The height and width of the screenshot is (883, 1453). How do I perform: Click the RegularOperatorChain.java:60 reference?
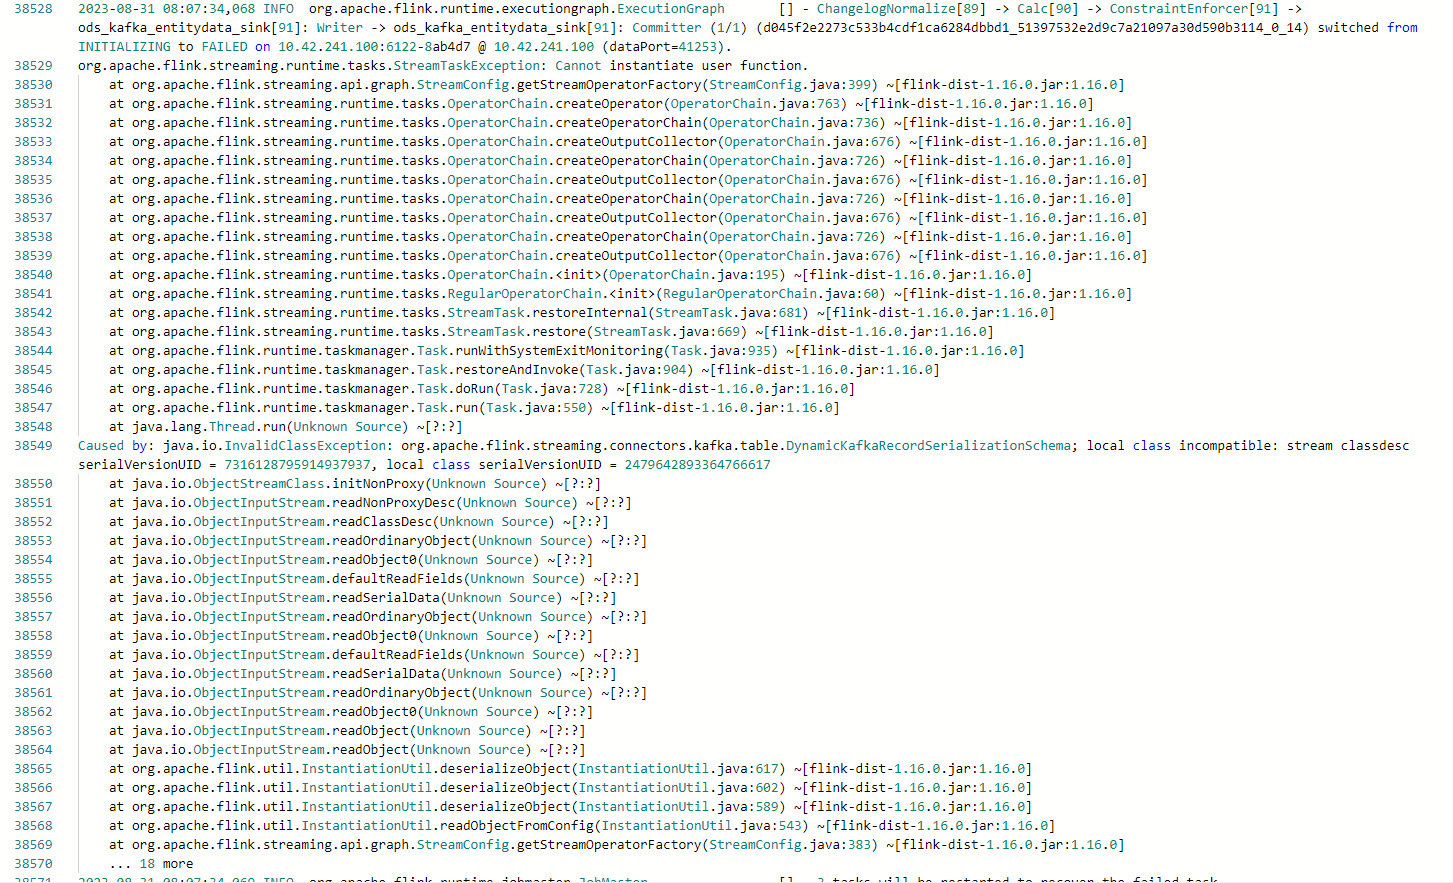(771, 294)
